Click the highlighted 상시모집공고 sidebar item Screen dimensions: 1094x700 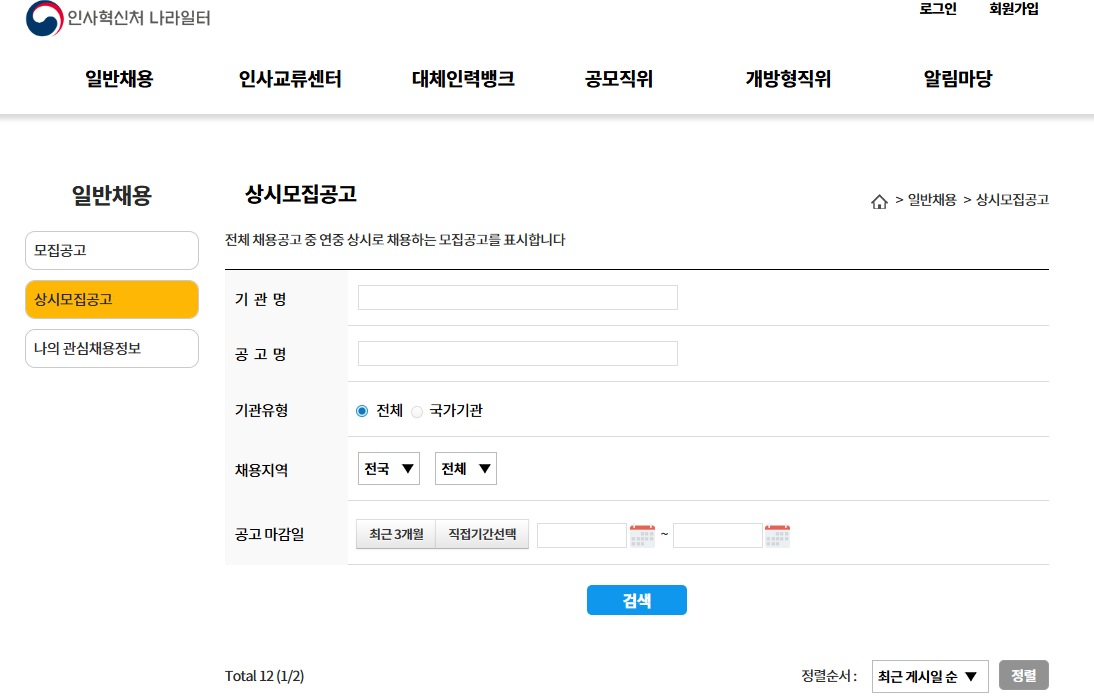pos(111,299)
